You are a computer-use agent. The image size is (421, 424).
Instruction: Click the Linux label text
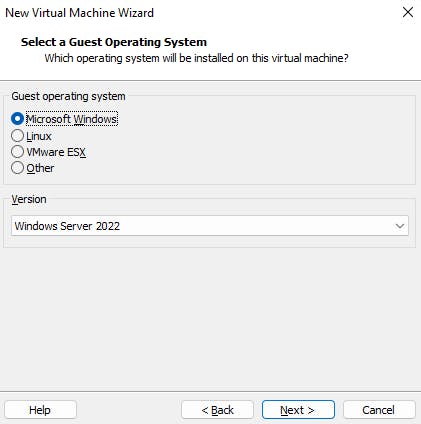[39, 136]
